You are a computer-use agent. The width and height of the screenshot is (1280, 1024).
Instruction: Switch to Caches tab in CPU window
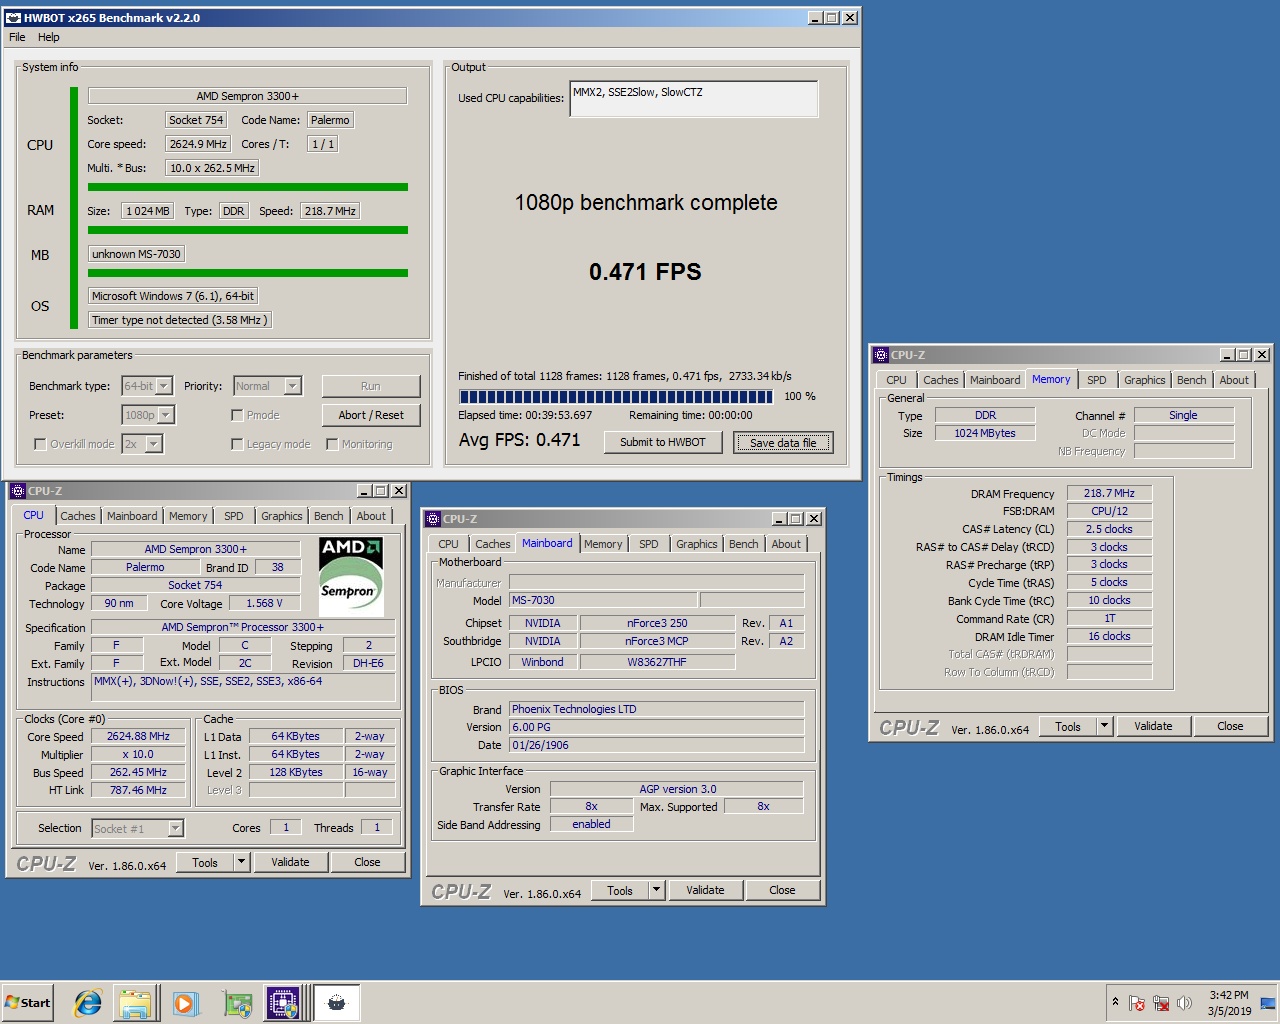click(78, 516)
